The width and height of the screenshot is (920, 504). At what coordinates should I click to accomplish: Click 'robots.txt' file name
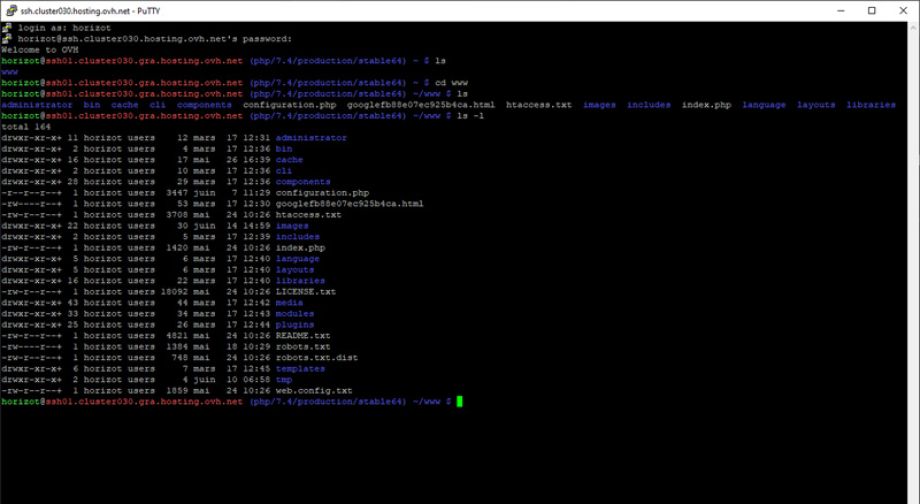click(x=303, y=347)
